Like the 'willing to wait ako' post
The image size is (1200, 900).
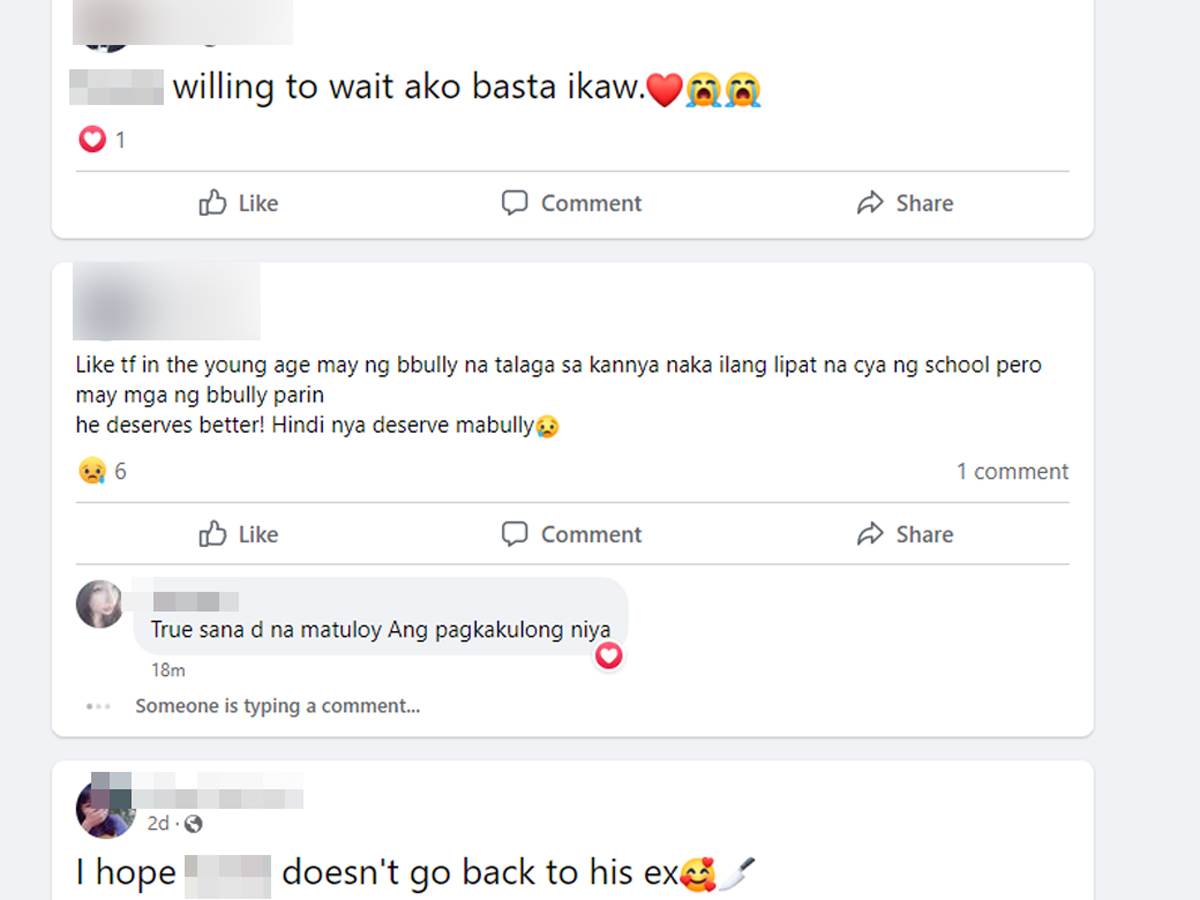pyautogui.click(x=238, y=203)
